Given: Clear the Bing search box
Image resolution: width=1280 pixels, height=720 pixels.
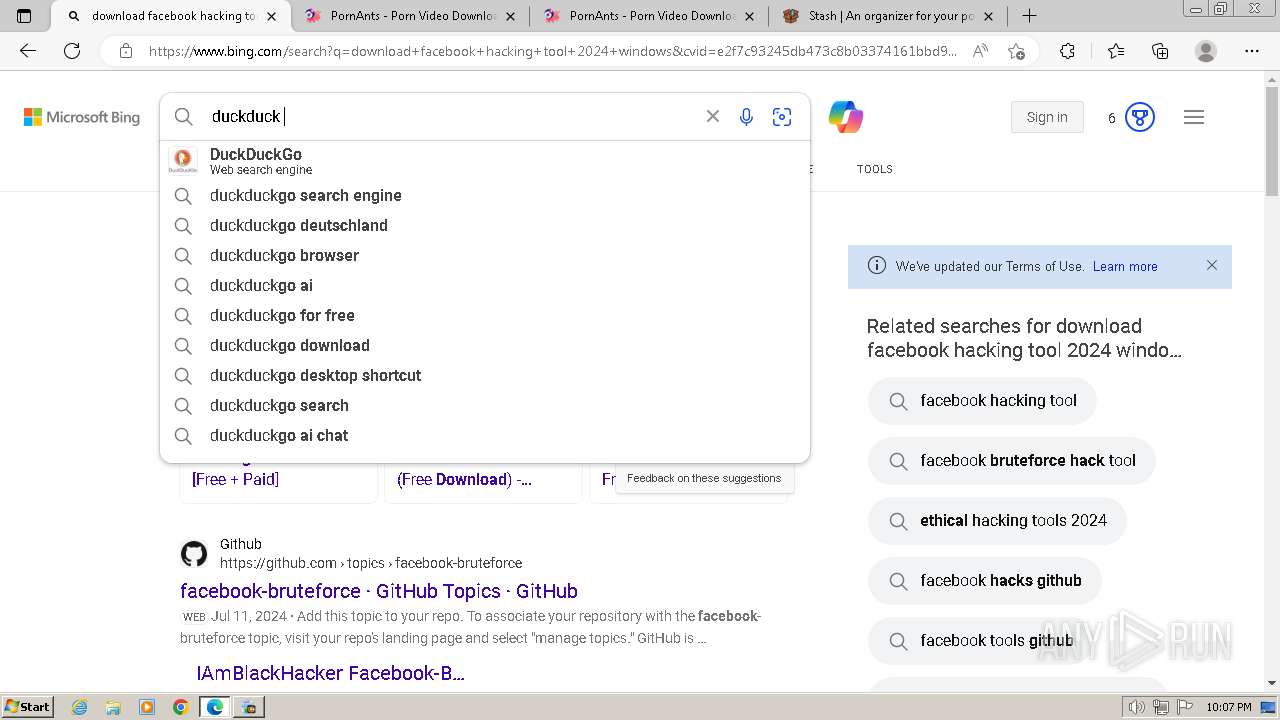Looking at the screenshot, I should click(713, 116).
